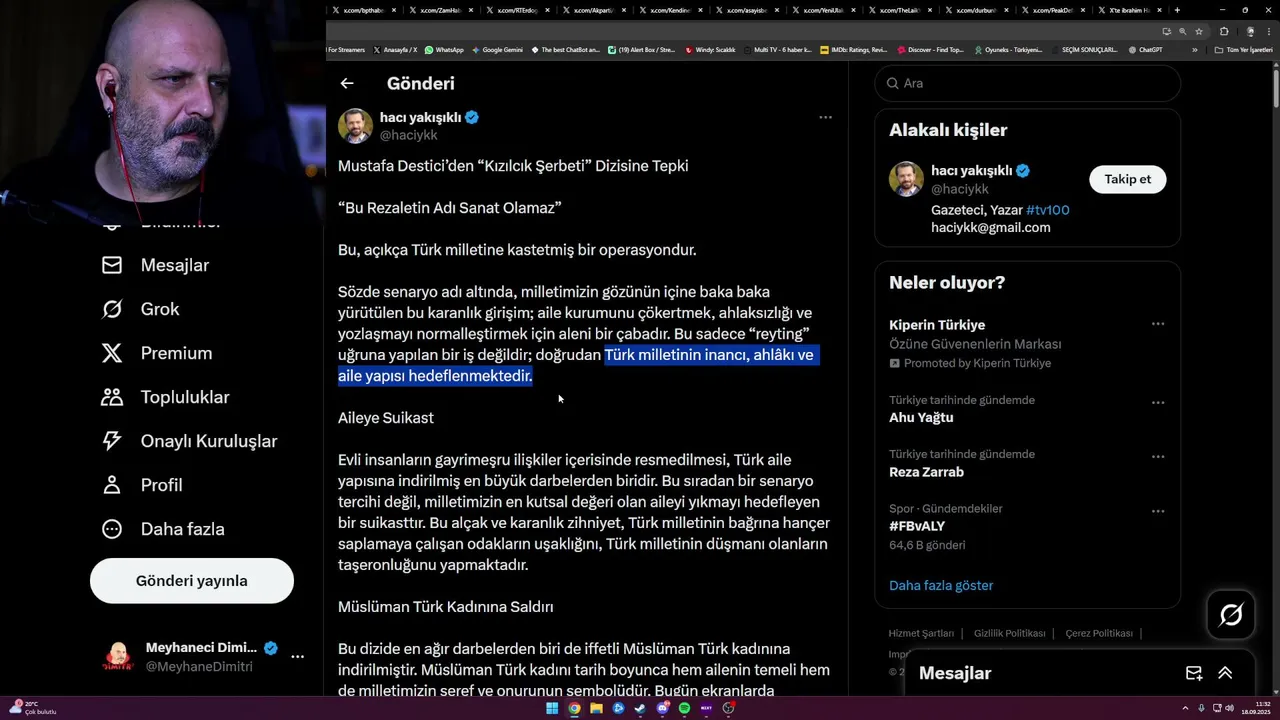Open File Explorer from the taskbar
The width and height of the screenshot is (1280, 720).
click(x=596, y=708)
